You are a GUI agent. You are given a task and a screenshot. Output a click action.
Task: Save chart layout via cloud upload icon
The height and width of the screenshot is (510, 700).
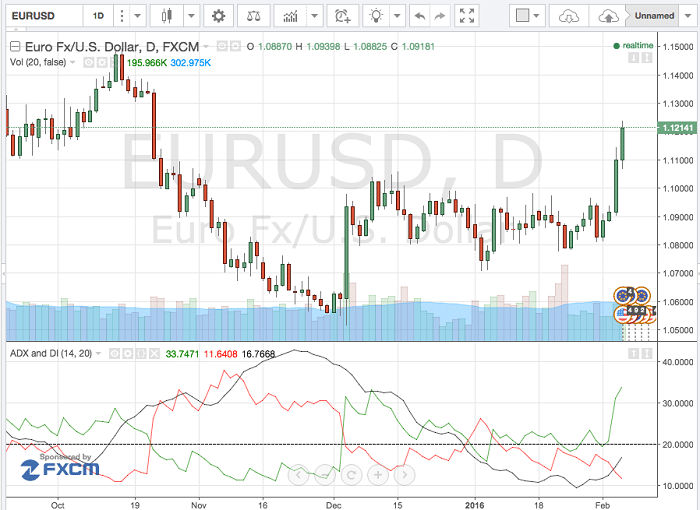pos(608,16)
